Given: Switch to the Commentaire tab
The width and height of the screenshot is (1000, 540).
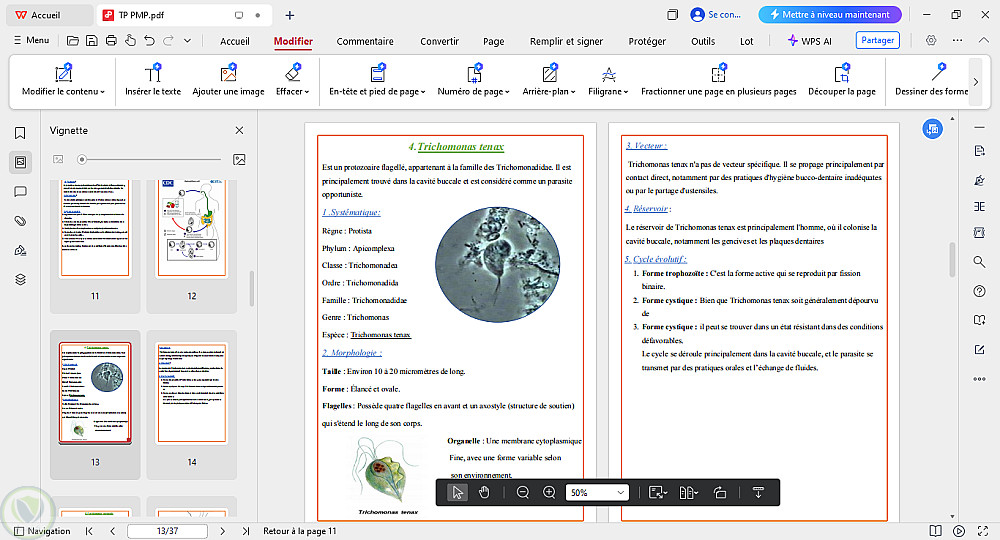Looking at the screenshot, I should [x=365, y=41].
